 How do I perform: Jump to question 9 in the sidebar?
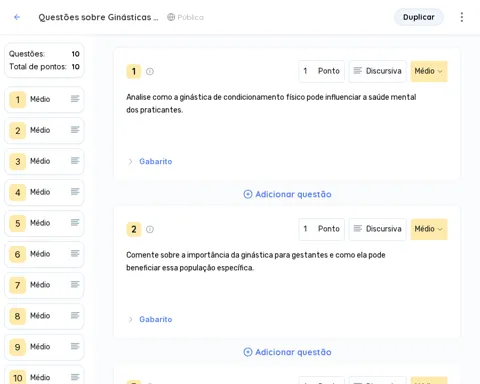(x=44, y=347)
